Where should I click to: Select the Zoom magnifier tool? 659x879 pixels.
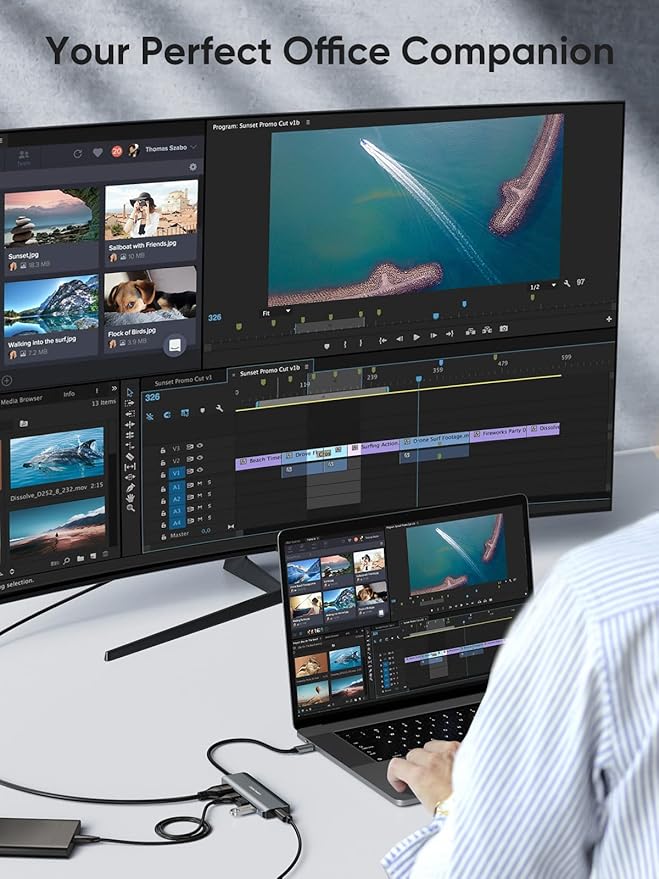[130, 508]
